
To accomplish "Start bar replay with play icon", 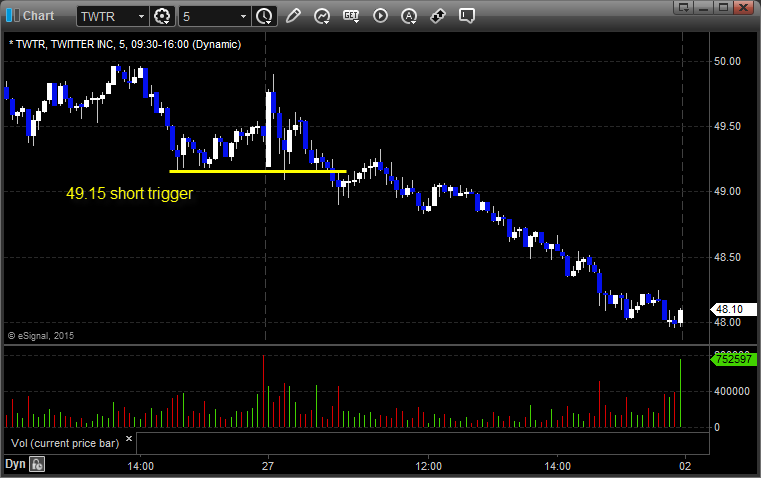I will tap(380, 16).
